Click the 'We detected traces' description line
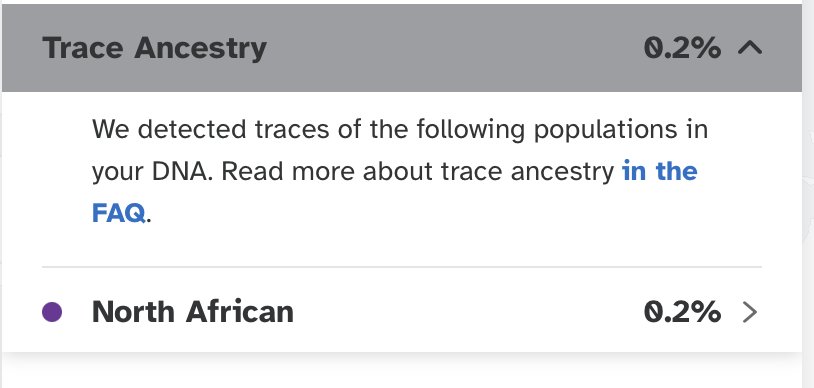This screenshot has height=388, width=814. (400, 129)
